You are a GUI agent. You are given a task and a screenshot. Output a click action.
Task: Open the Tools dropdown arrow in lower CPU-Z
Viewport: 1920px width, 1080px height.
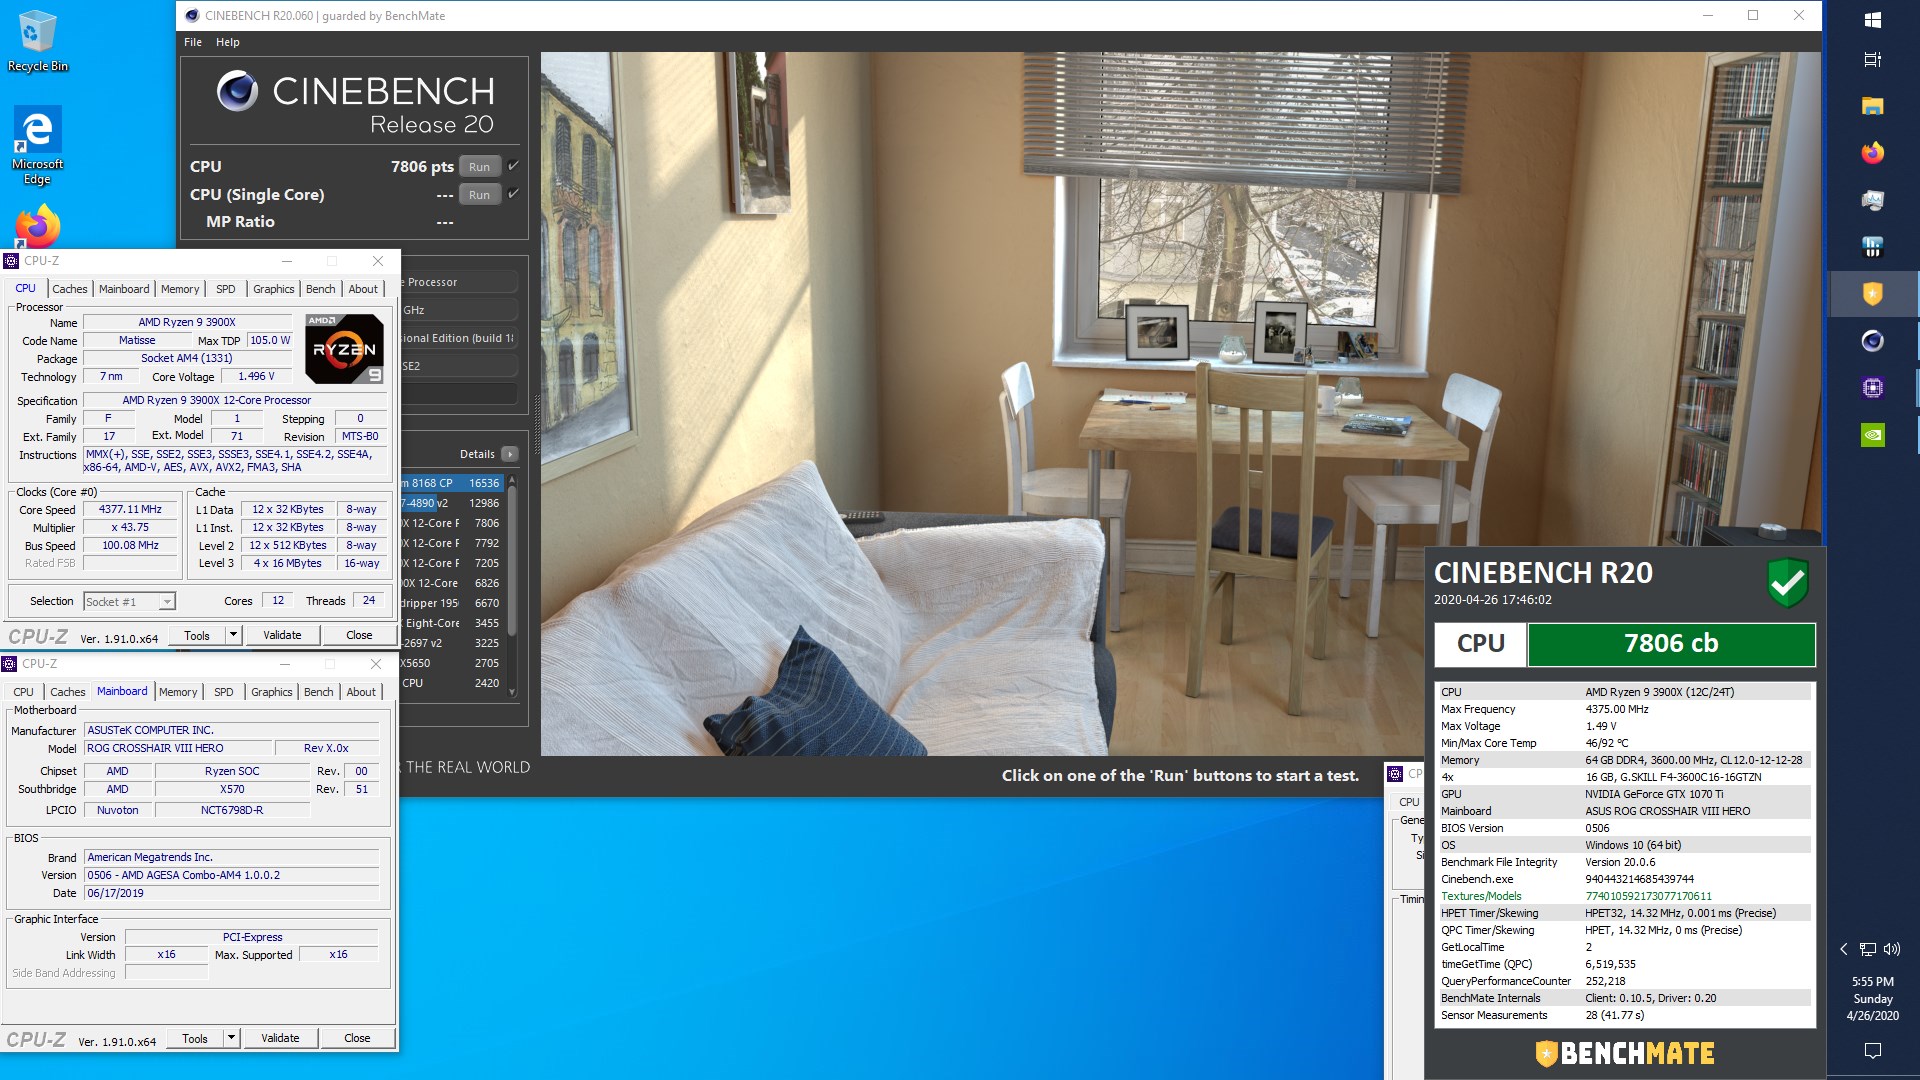231,1038
